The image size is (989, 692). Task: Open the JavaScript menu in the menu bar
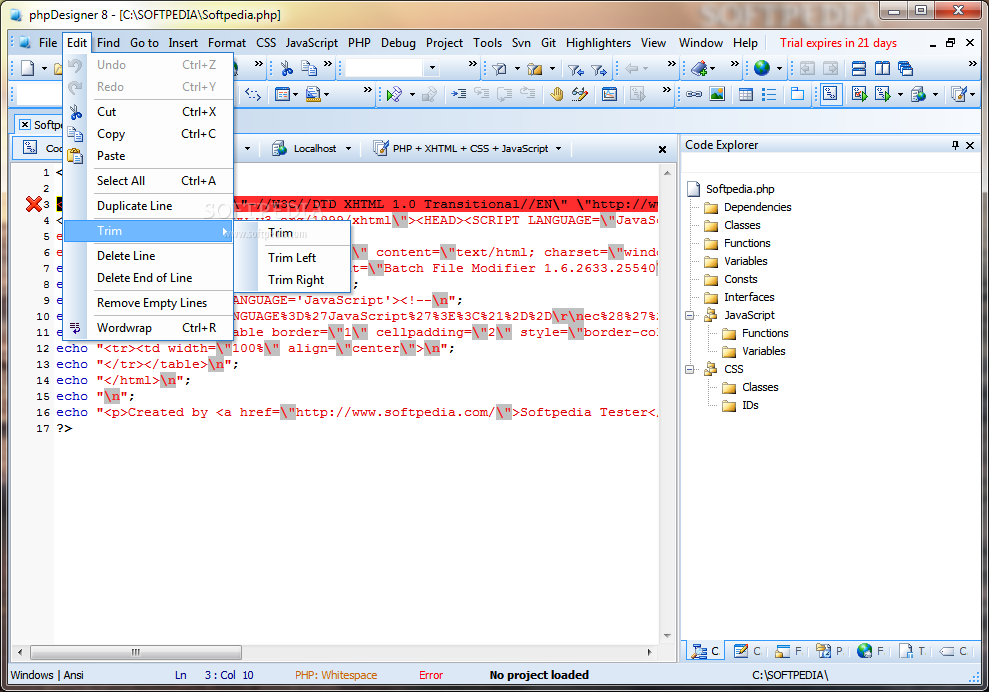click(x=312, y=43)
